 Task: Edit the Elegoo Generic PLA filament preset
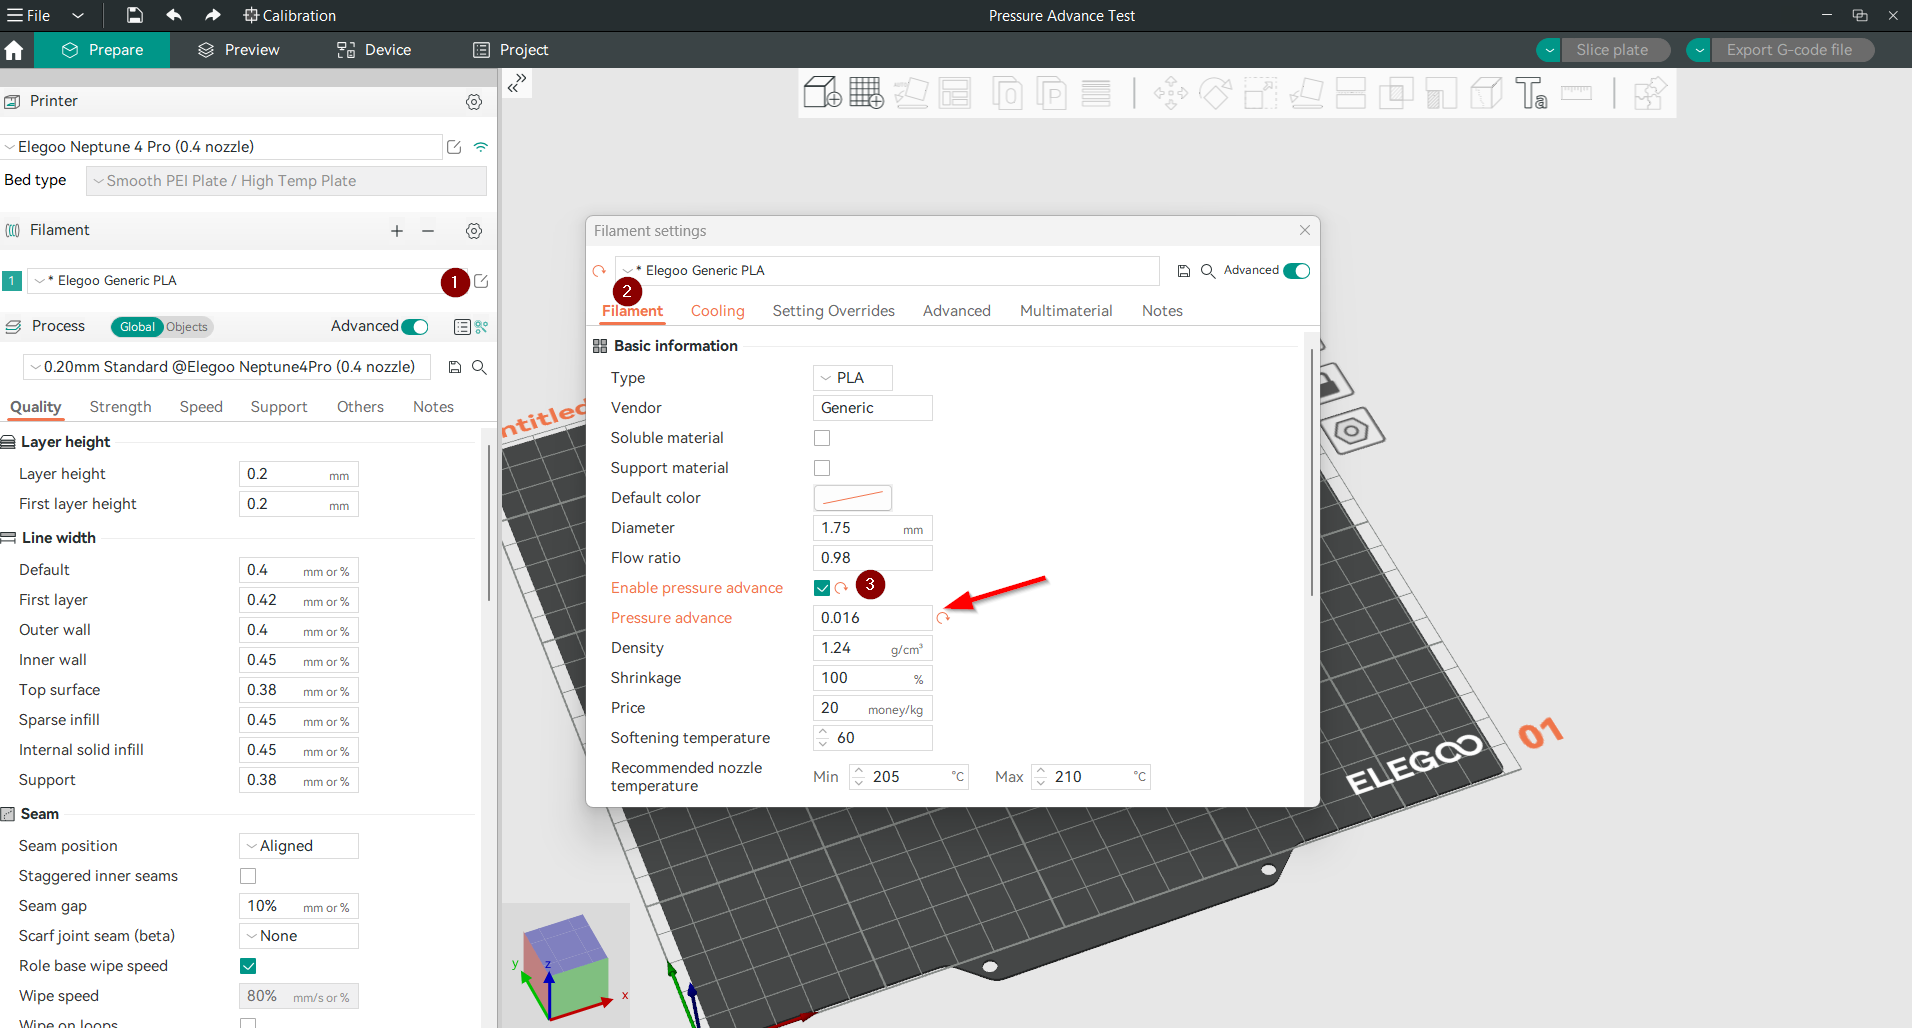[x=481, y=281]
